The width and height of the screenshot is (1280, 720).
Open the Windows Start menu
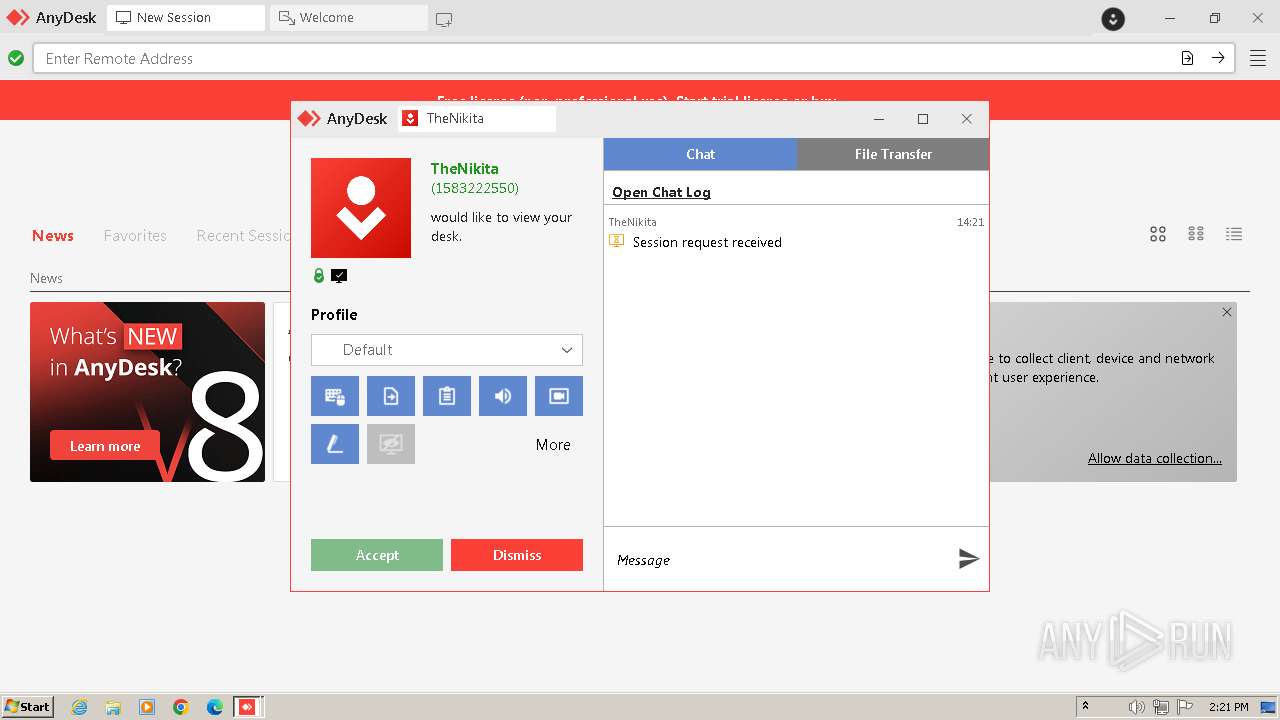pos(27,706)
